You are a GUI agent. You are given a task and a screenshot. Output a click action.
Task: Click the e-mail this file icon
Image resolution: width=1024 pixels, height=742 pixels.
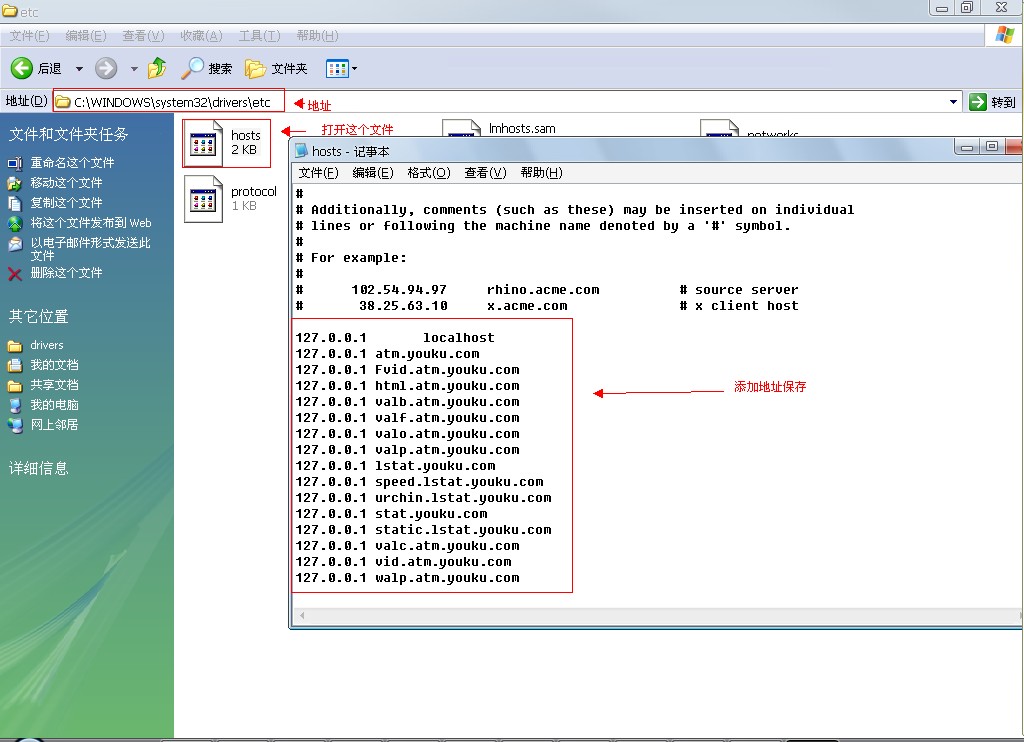coord(14,244)
